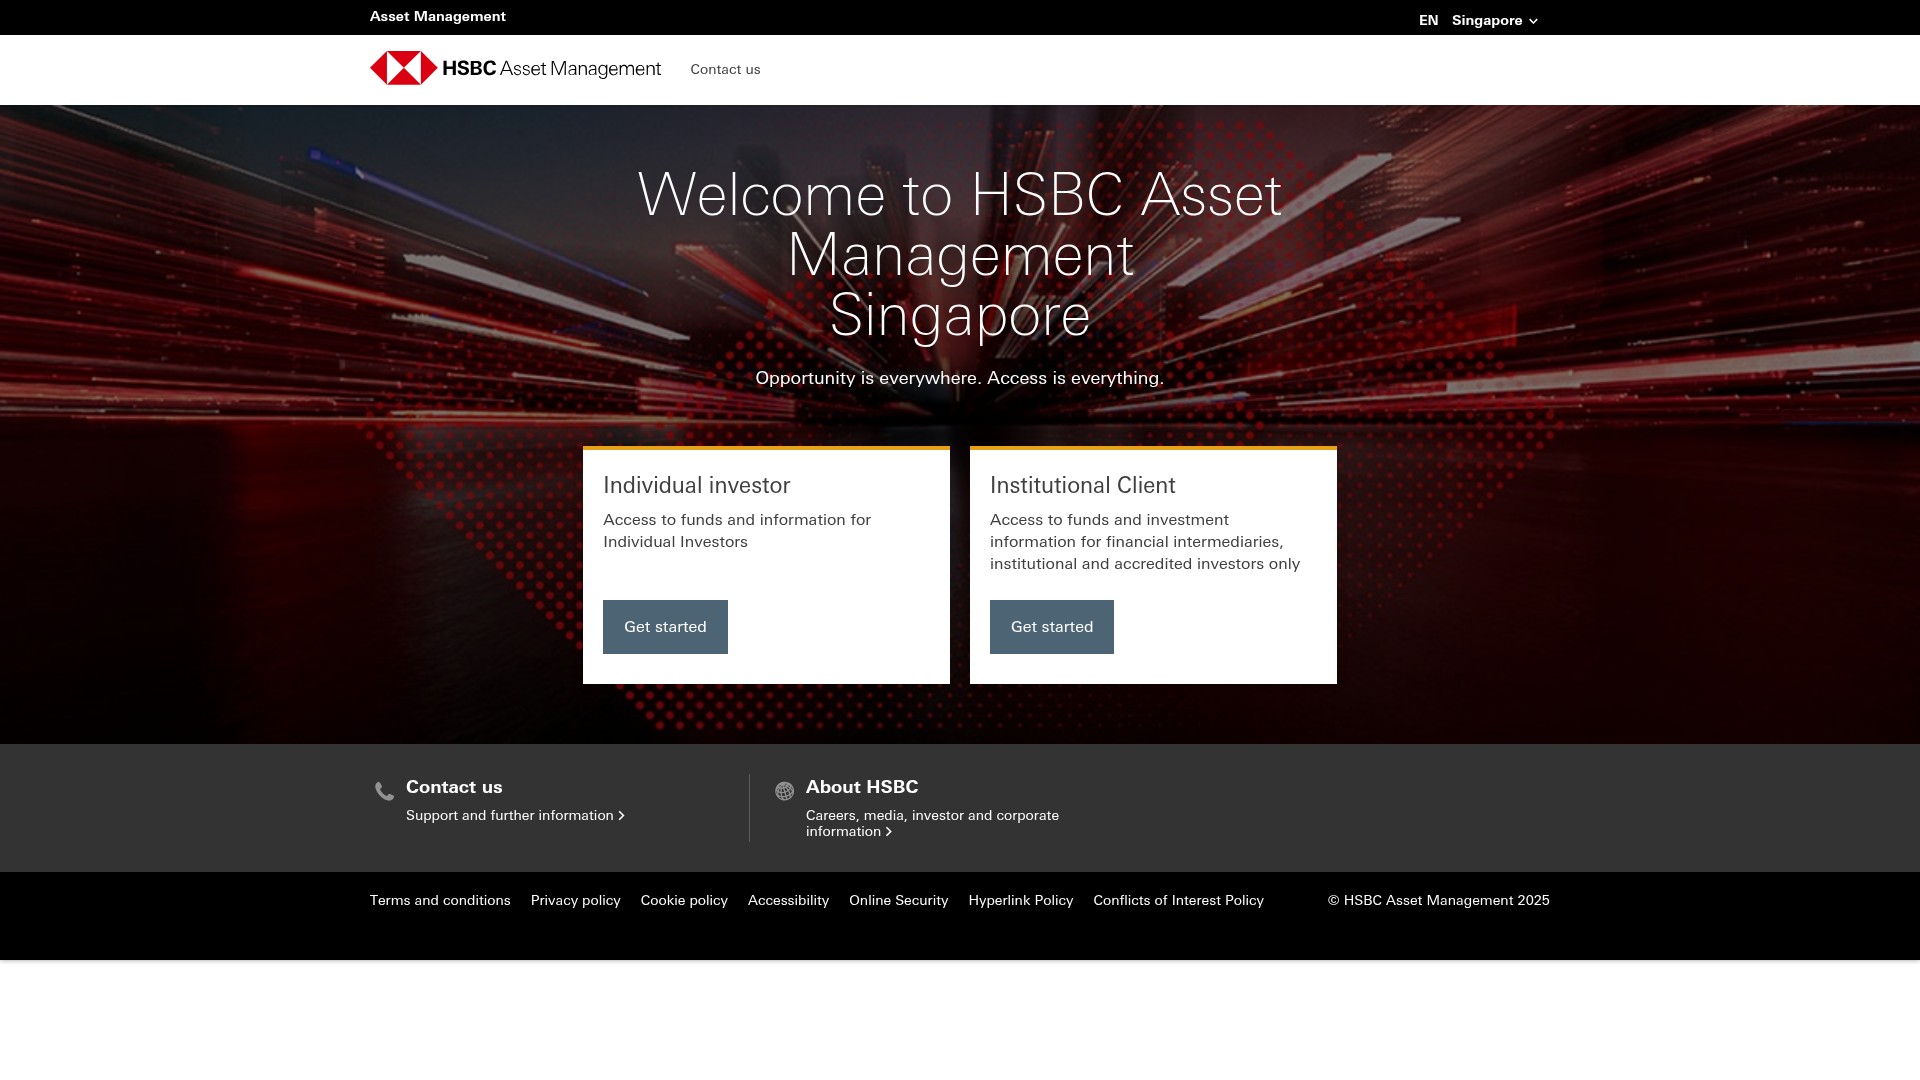Open the About HSBC heading link
The width and height of the screenshot is (1920, 1080).
[862, 787]
